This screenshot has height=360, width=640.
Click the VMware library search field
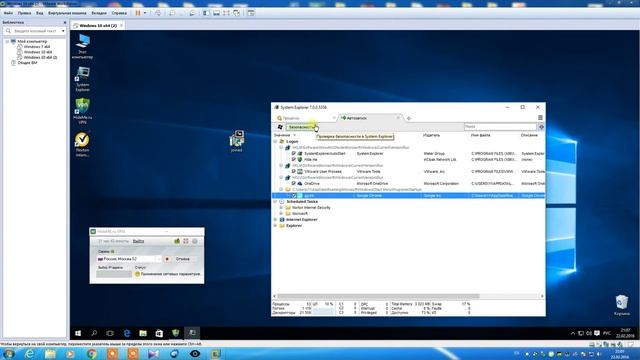[x=33, y=31]
